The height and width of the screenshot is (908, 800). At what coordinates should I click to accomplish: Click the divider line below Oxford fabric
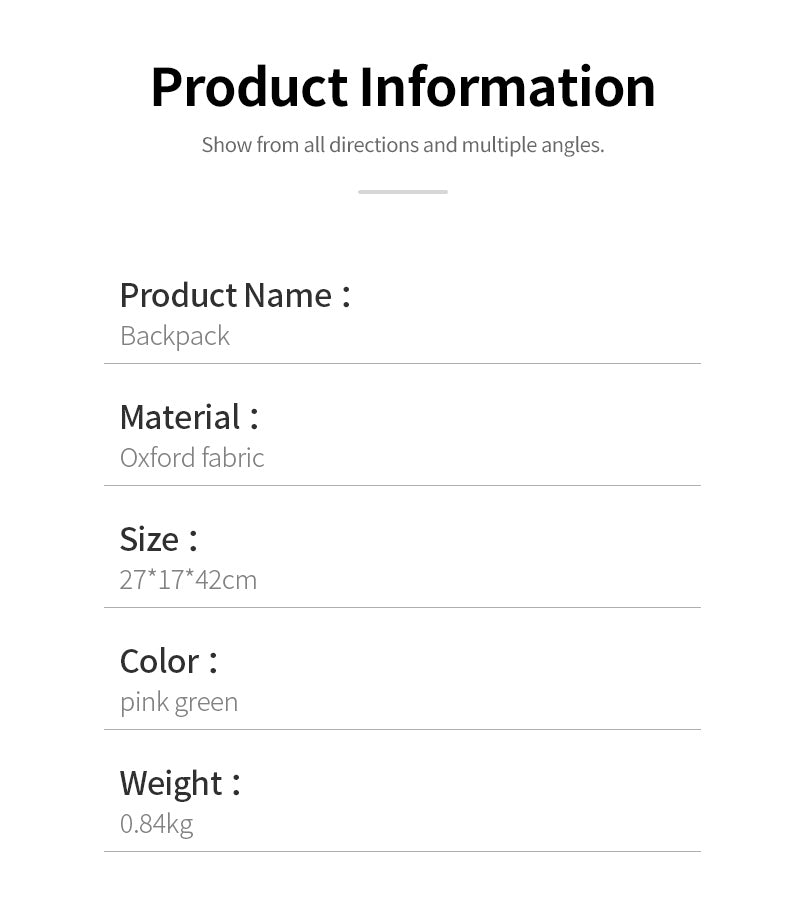(x=402, y=485)
